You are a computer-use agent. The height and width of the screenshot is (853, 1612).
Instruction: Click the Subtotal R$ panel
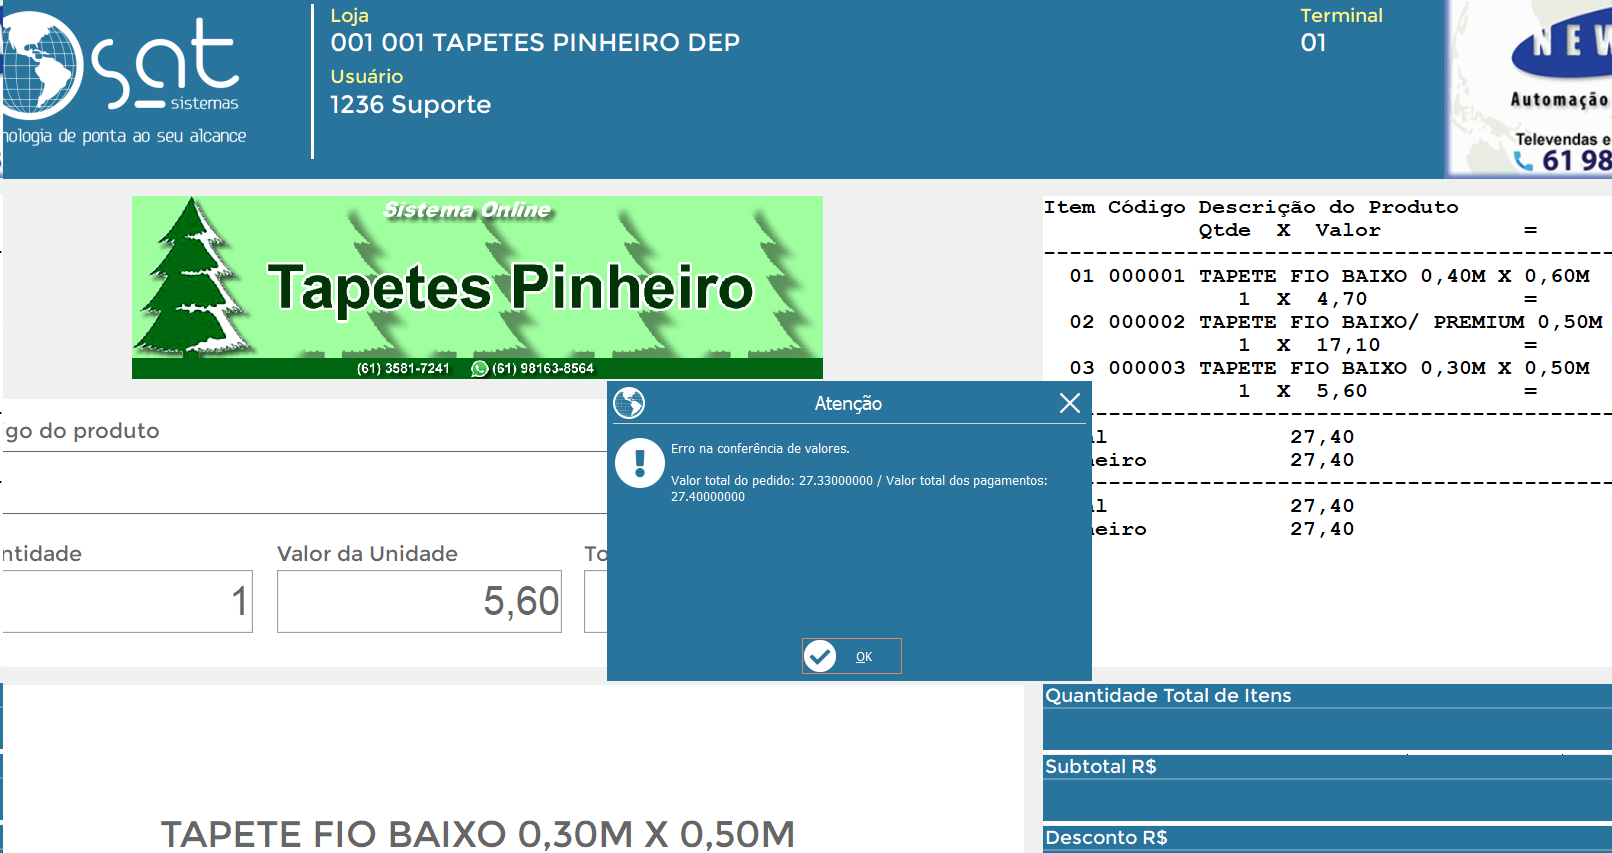click(x=1326, y=790)
